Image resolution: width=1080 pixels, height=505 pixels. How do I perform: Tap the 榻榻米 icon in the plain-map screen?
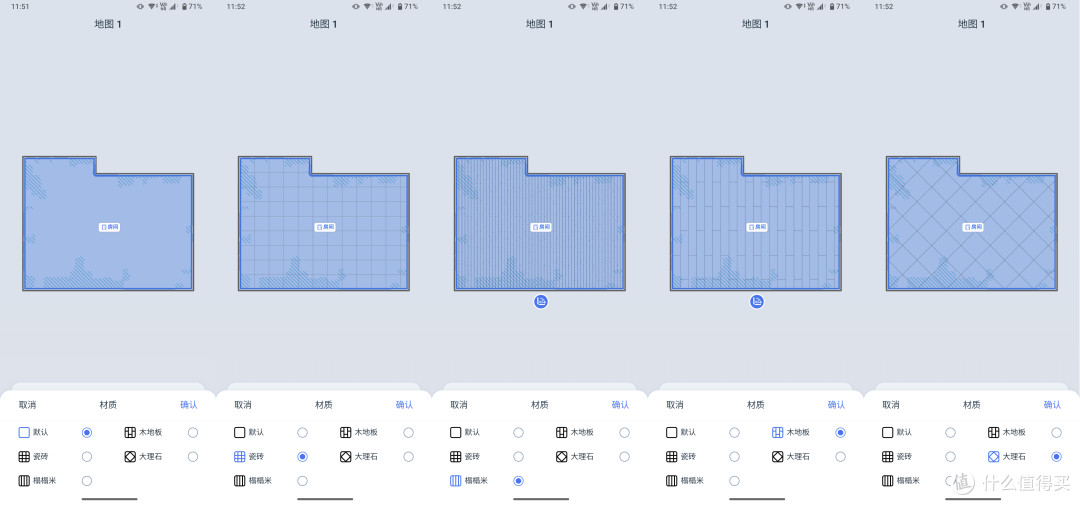pos(23,481)
